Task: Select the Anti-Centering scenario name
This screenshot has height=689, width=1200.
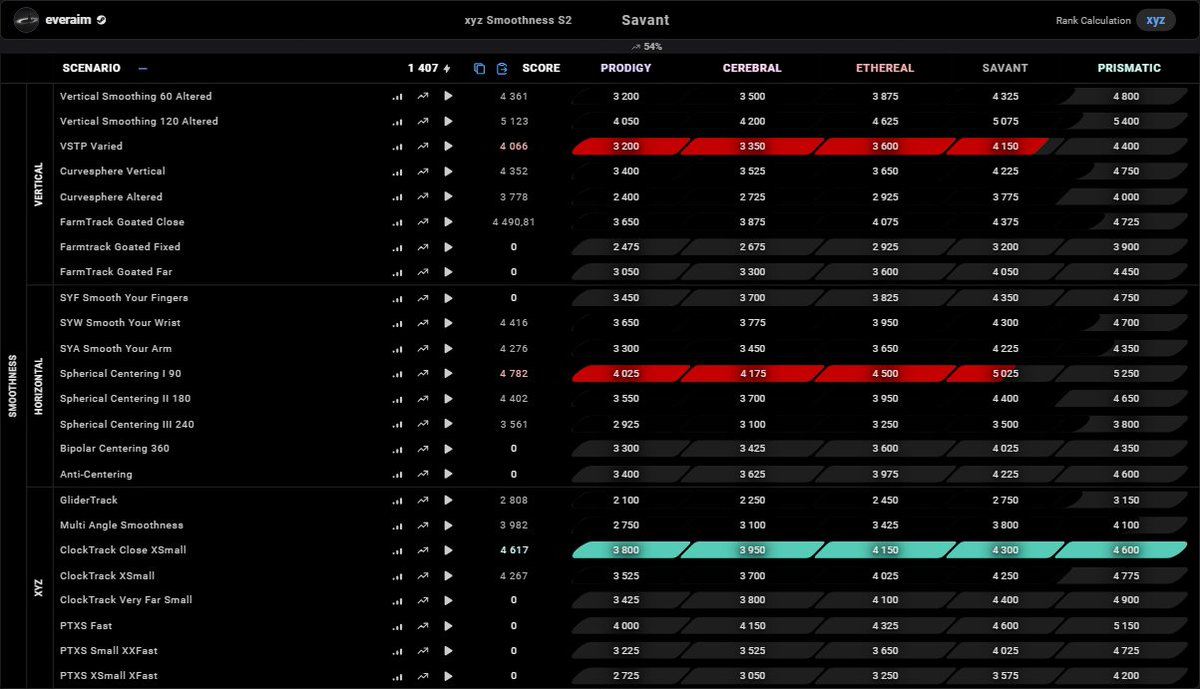Action: (x=96, y=474)
